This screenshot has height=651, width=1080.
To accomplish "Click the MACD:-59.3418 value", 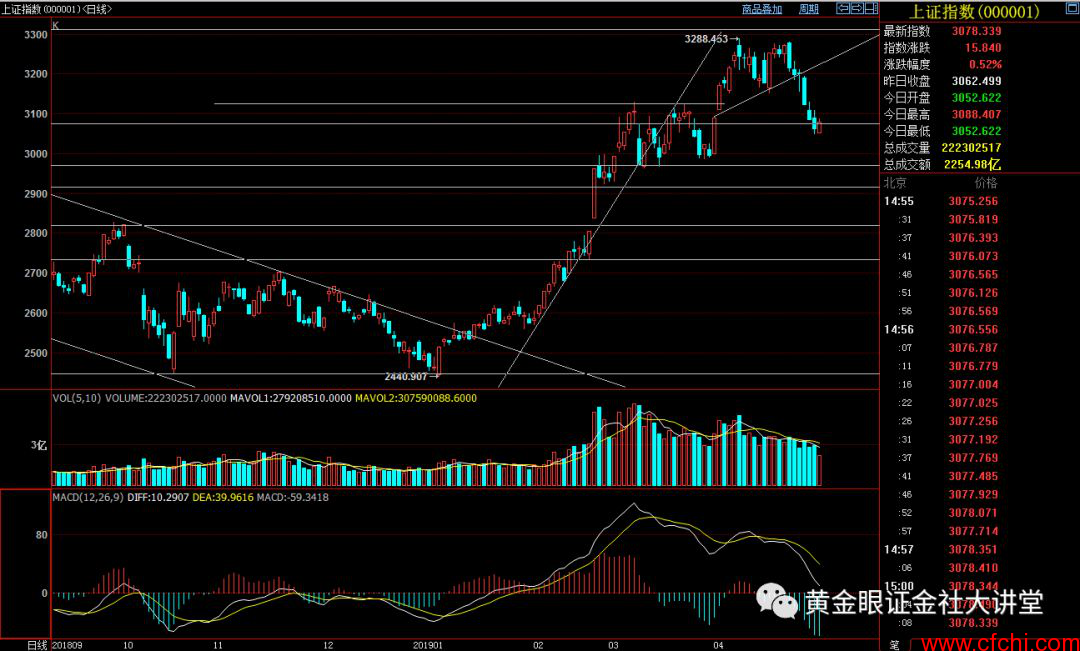I will (x=292, y=497).
